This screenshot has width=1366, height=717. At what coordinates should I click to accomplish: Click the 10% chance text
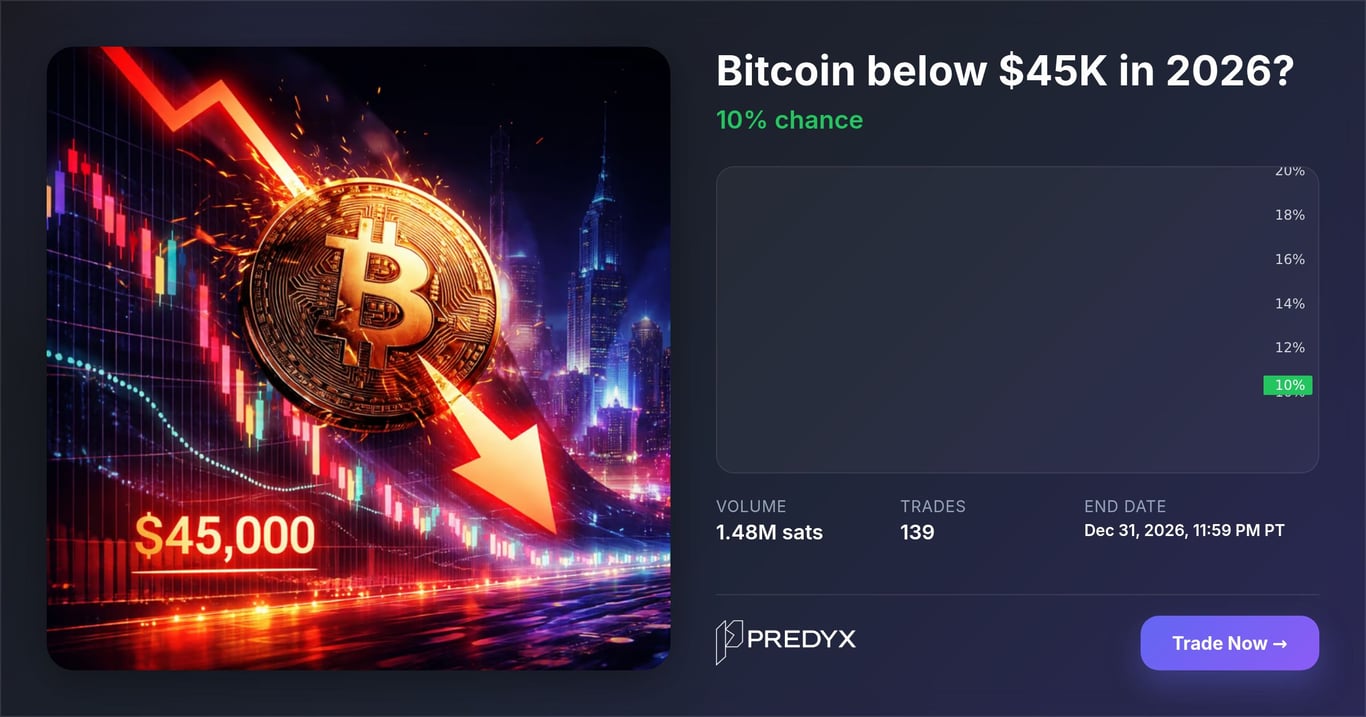789,120
